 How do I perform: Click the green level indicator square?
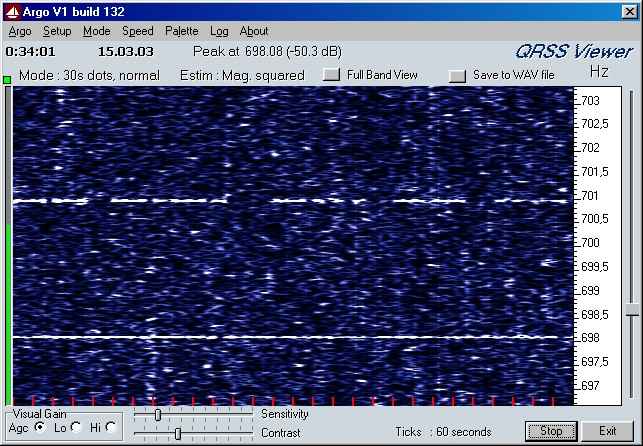[7, 80]
